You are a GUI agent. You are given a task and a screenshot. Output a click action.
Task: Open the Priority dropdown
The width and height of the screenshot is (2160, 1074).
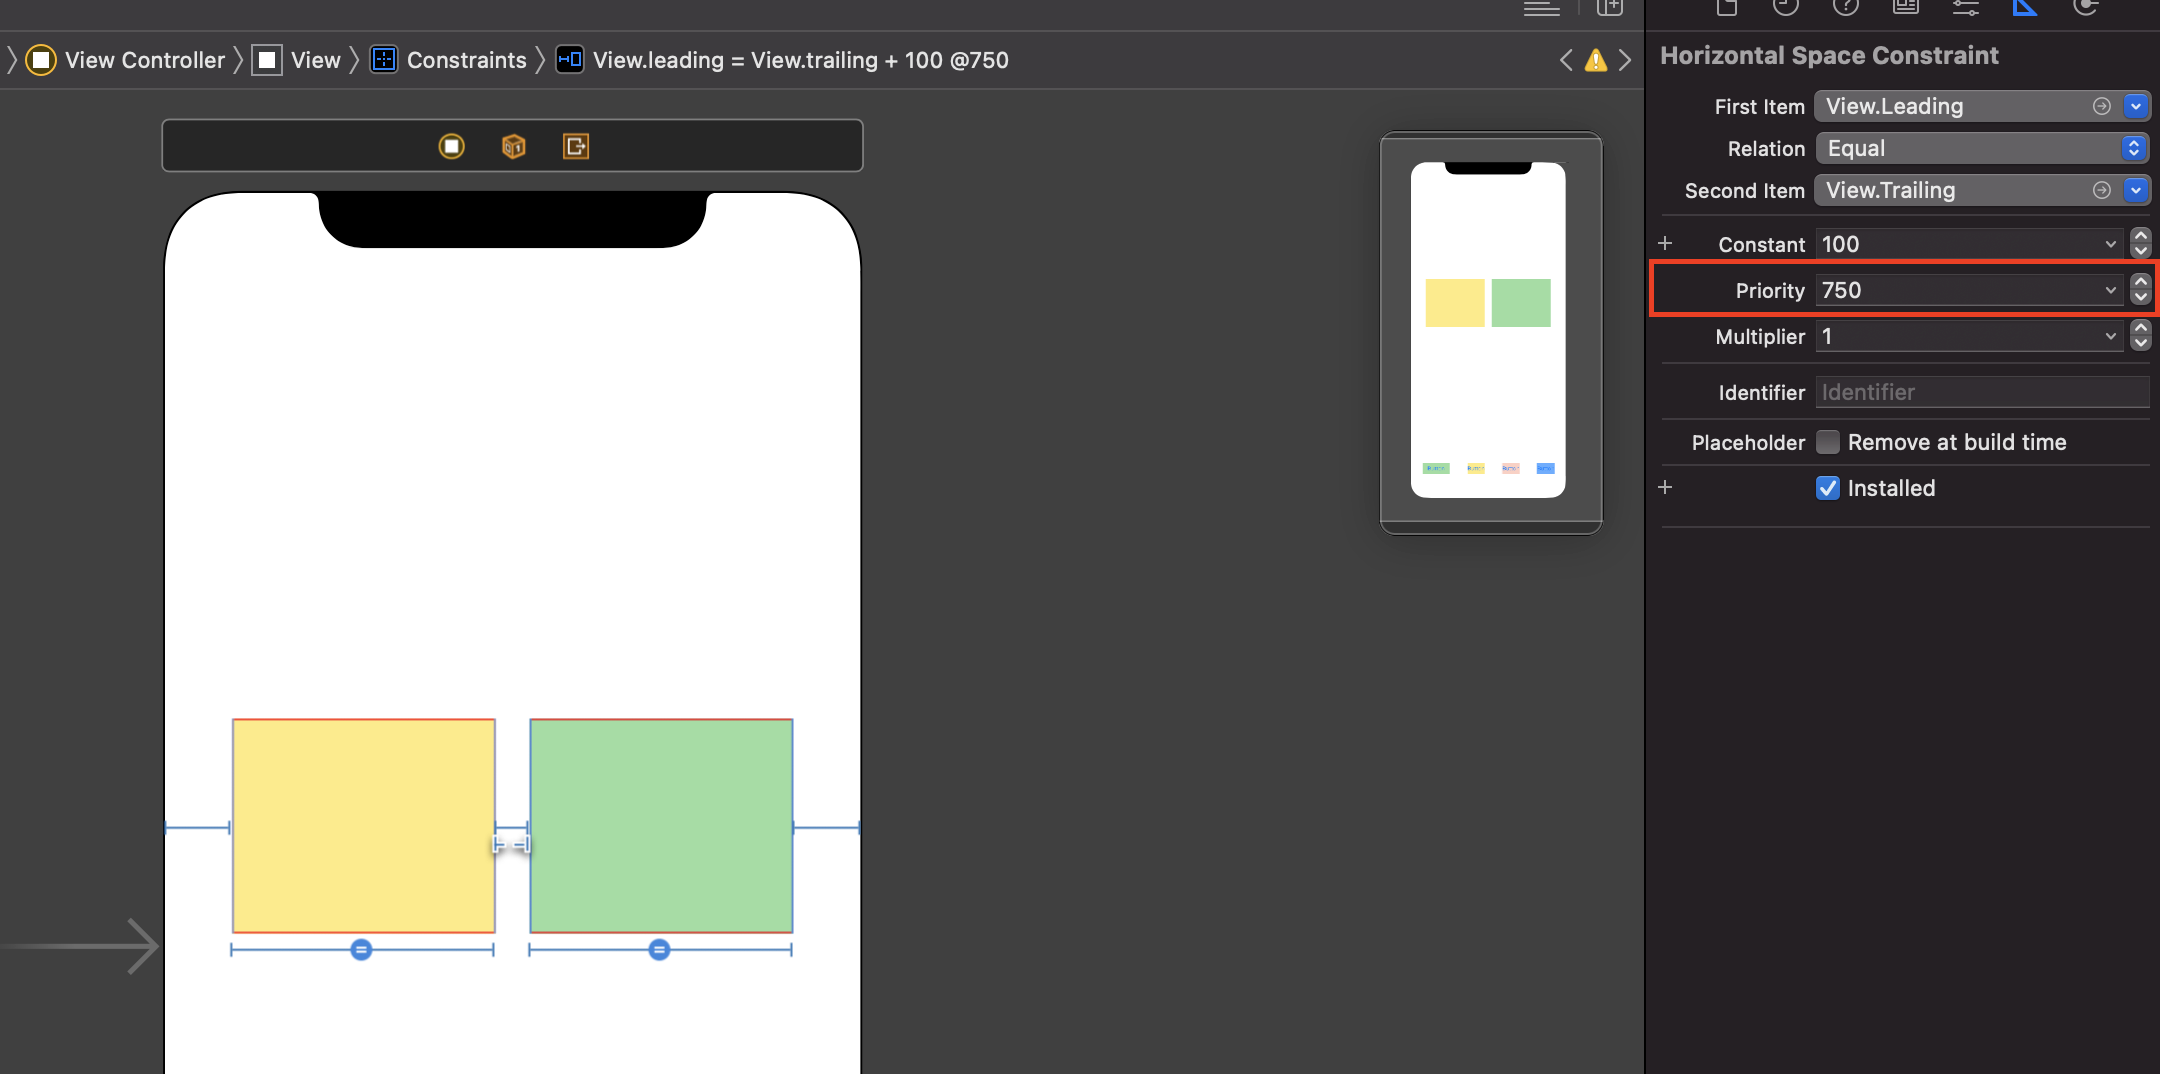(x=2108, y=290)
